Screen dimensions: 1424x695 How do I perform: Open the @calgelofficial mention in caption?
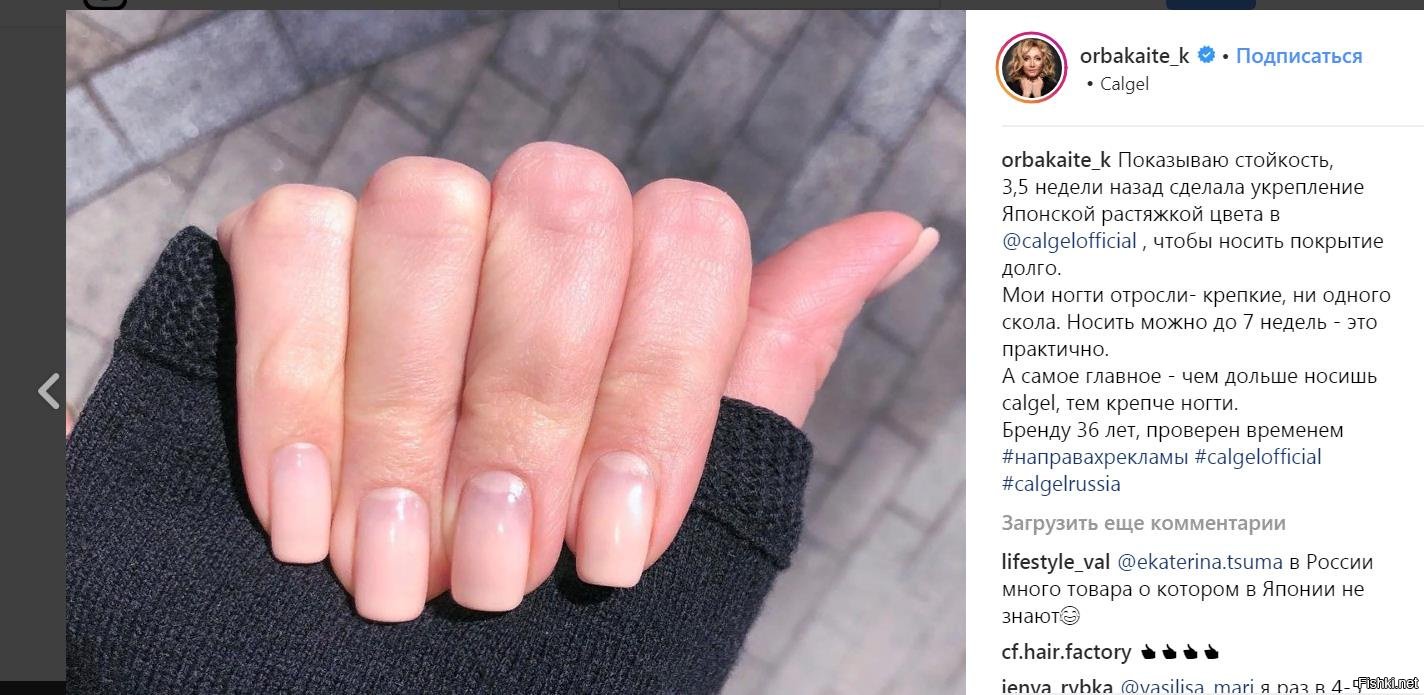click(x=1069, y=241)
